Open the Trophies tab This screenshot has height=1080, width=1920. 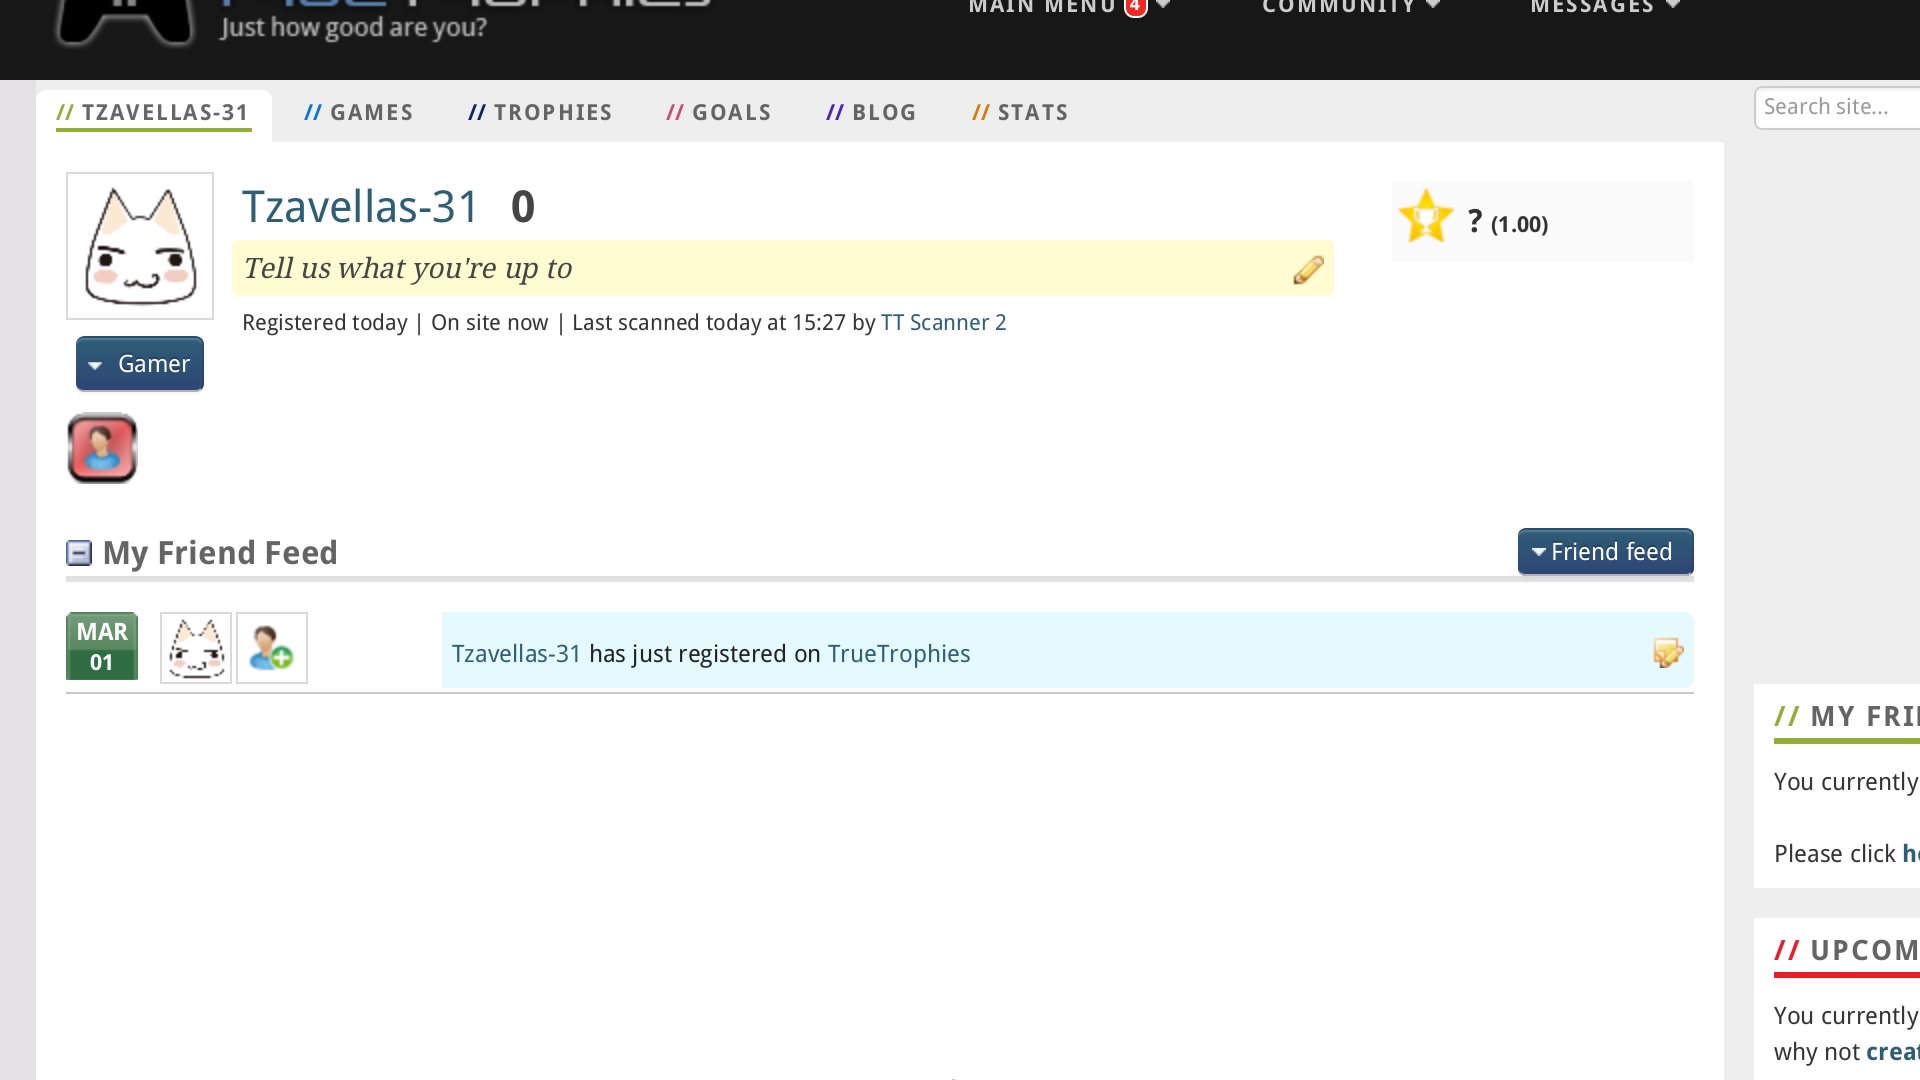(x=540, y=113)
